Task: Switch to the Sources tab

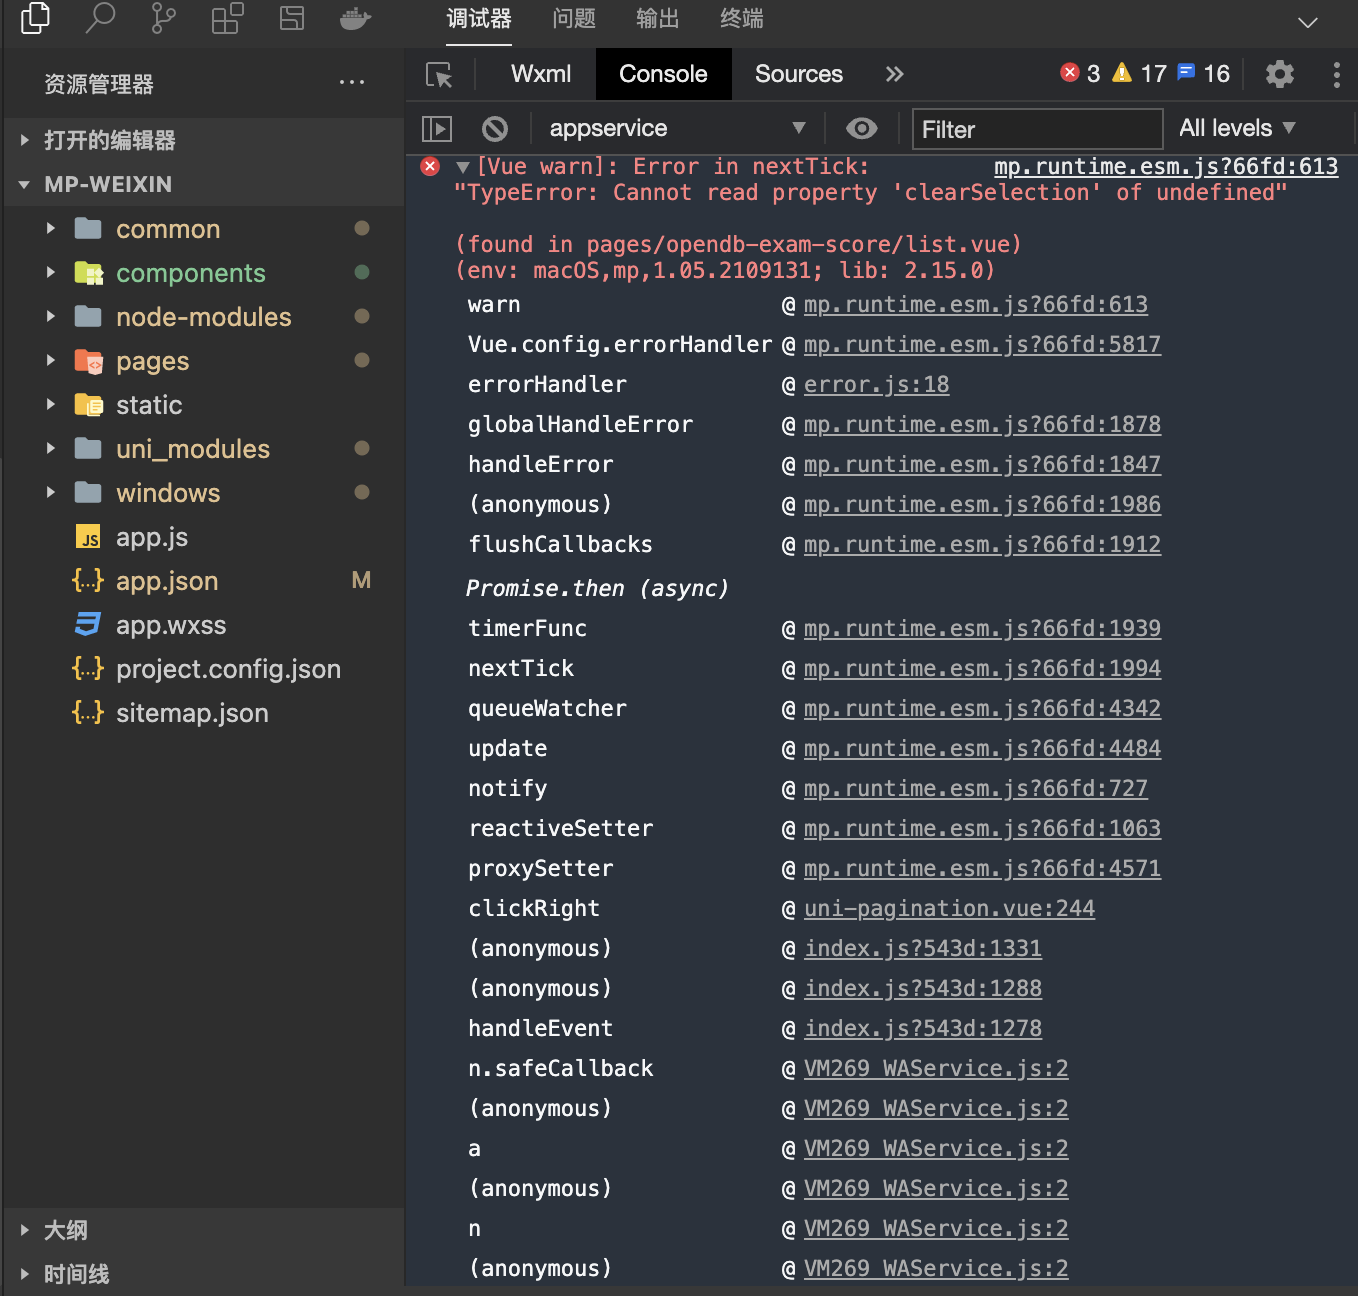Action: pos(798,74)
